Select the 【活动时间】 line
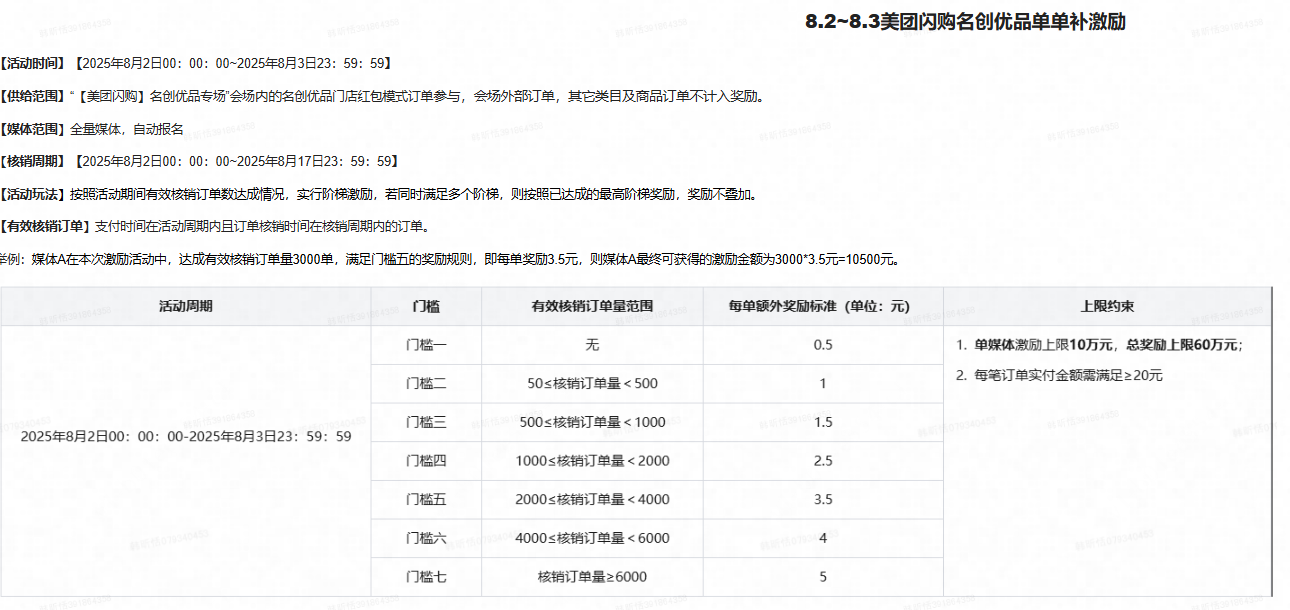1290x610 pixels. tap(195, 63)
